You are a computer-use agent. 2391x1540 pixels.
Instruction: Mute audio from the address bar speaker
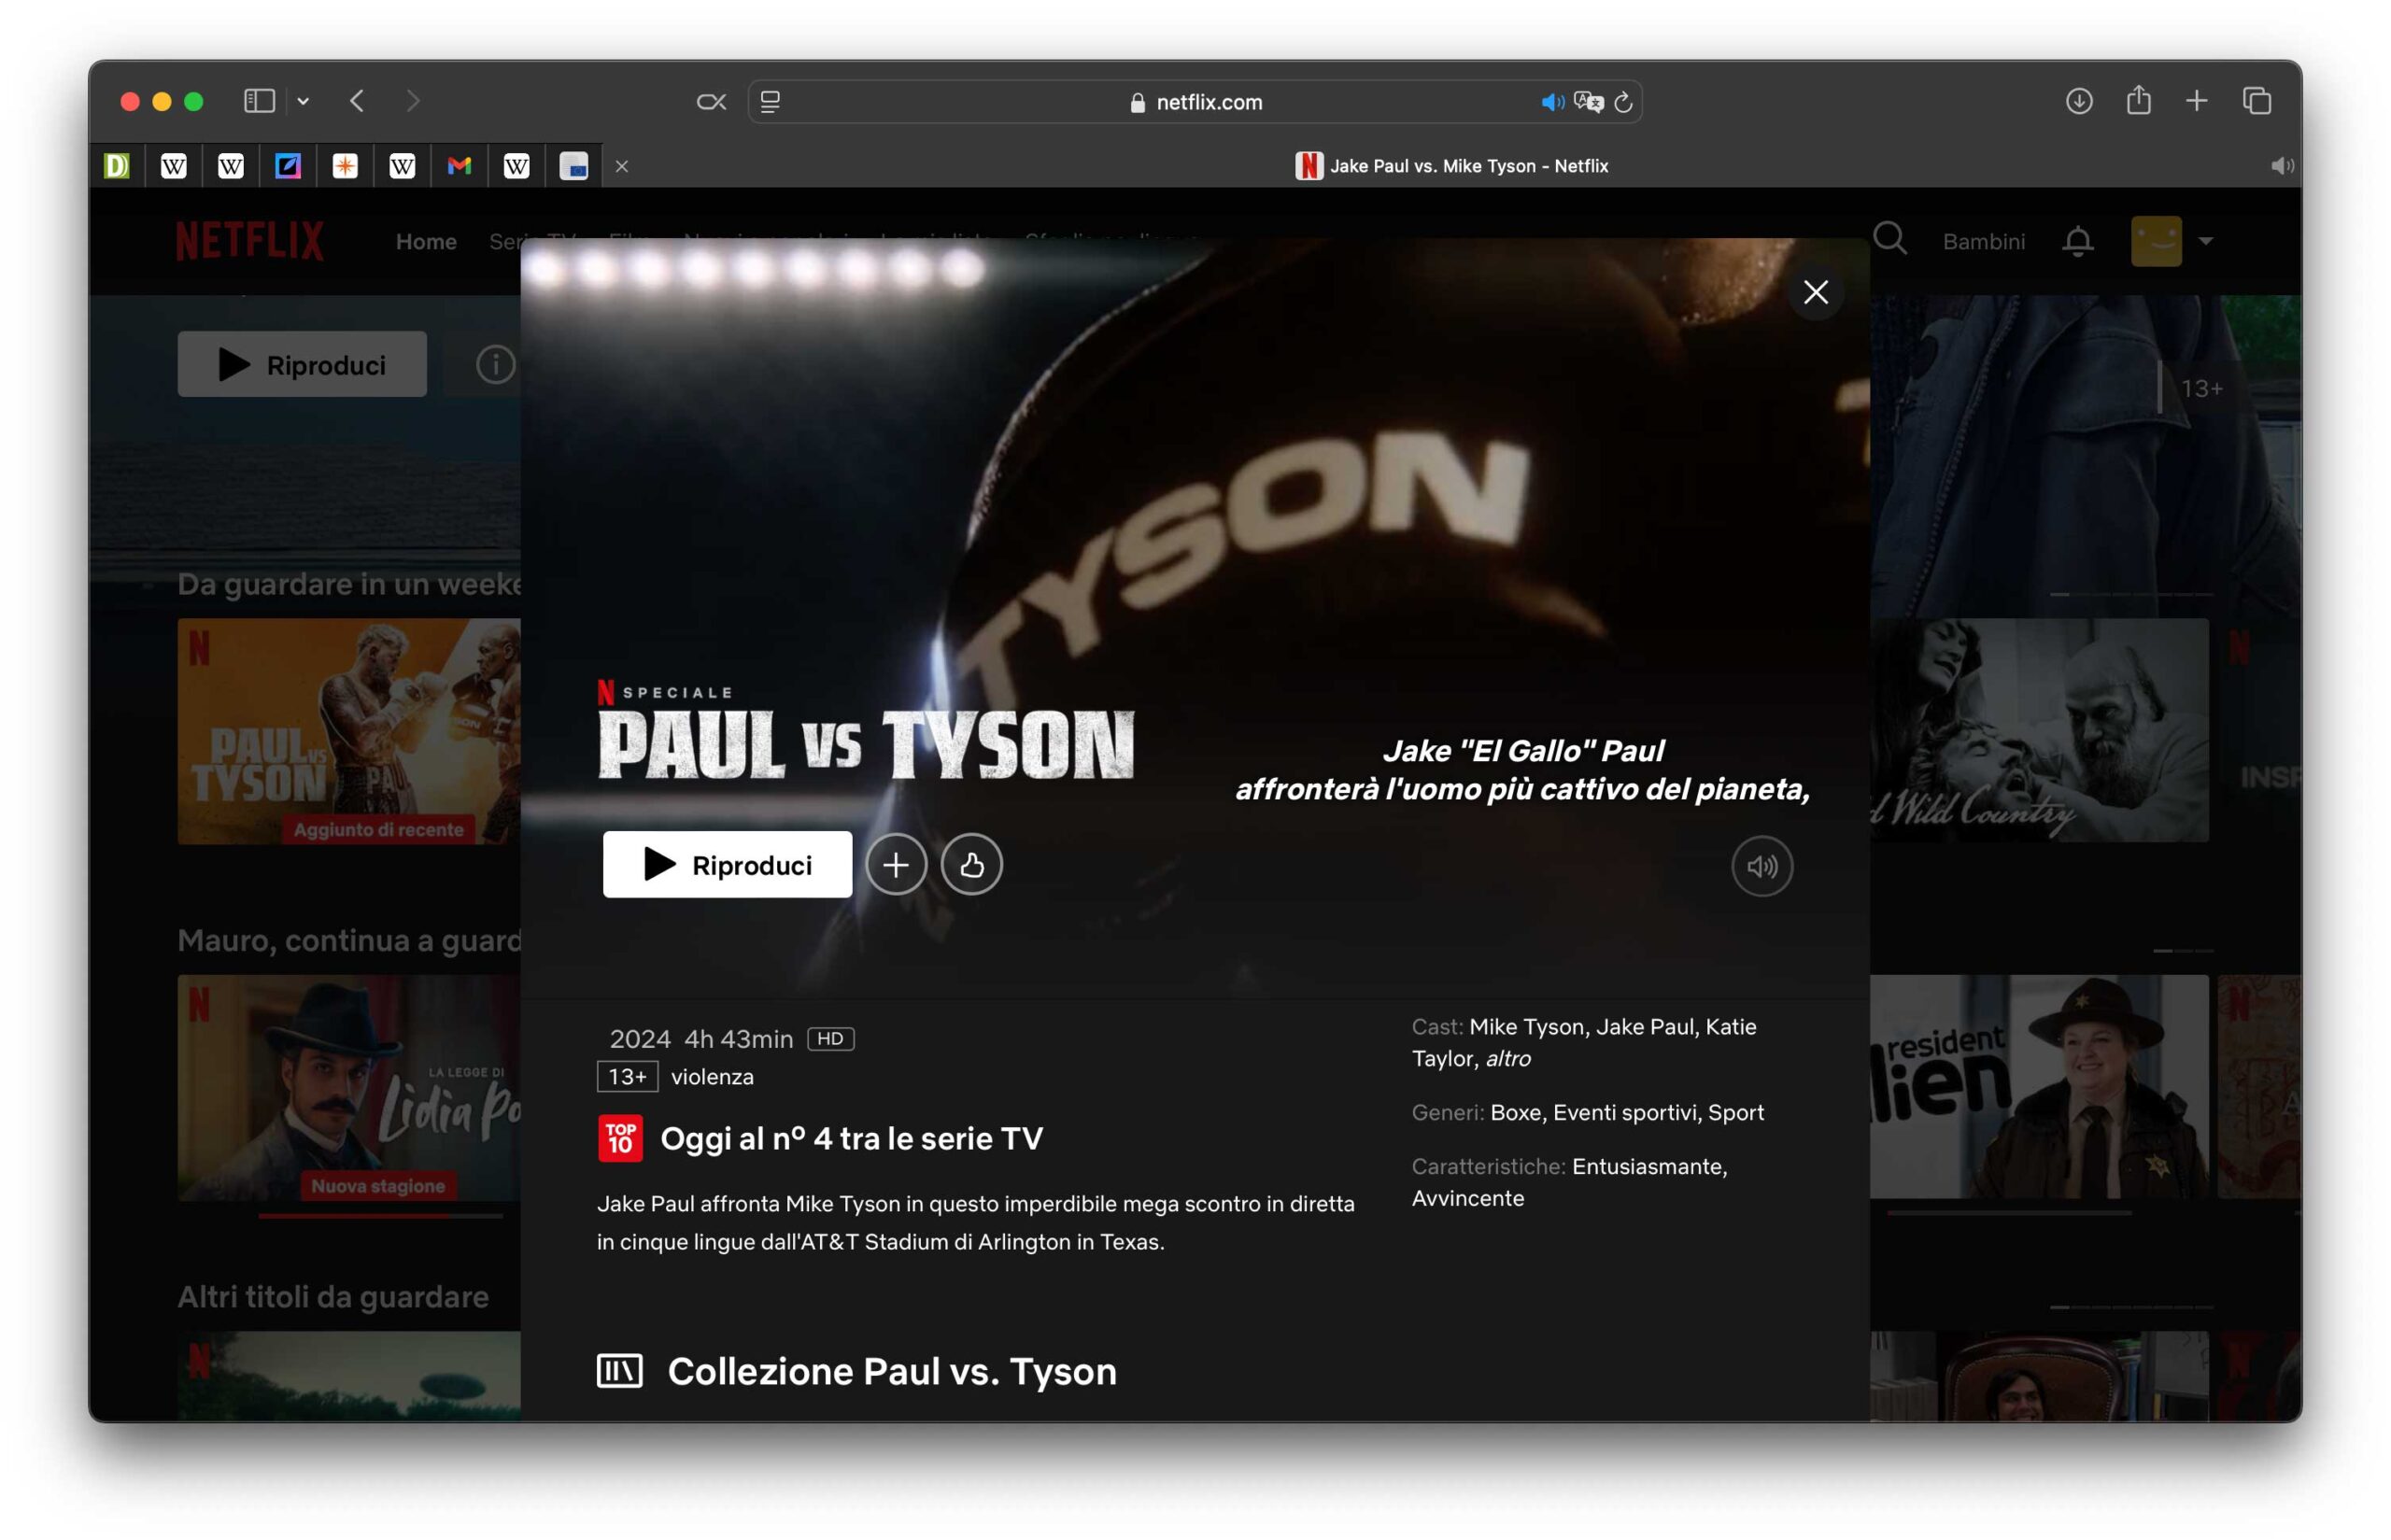[x=1551, y=102]
